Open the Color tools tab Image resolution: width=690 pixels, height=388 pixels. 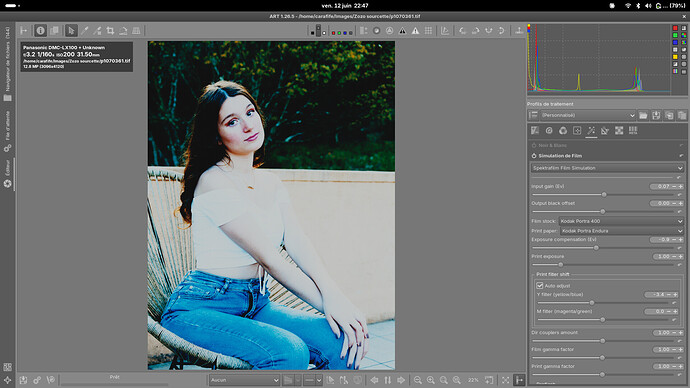click(563, 130)
